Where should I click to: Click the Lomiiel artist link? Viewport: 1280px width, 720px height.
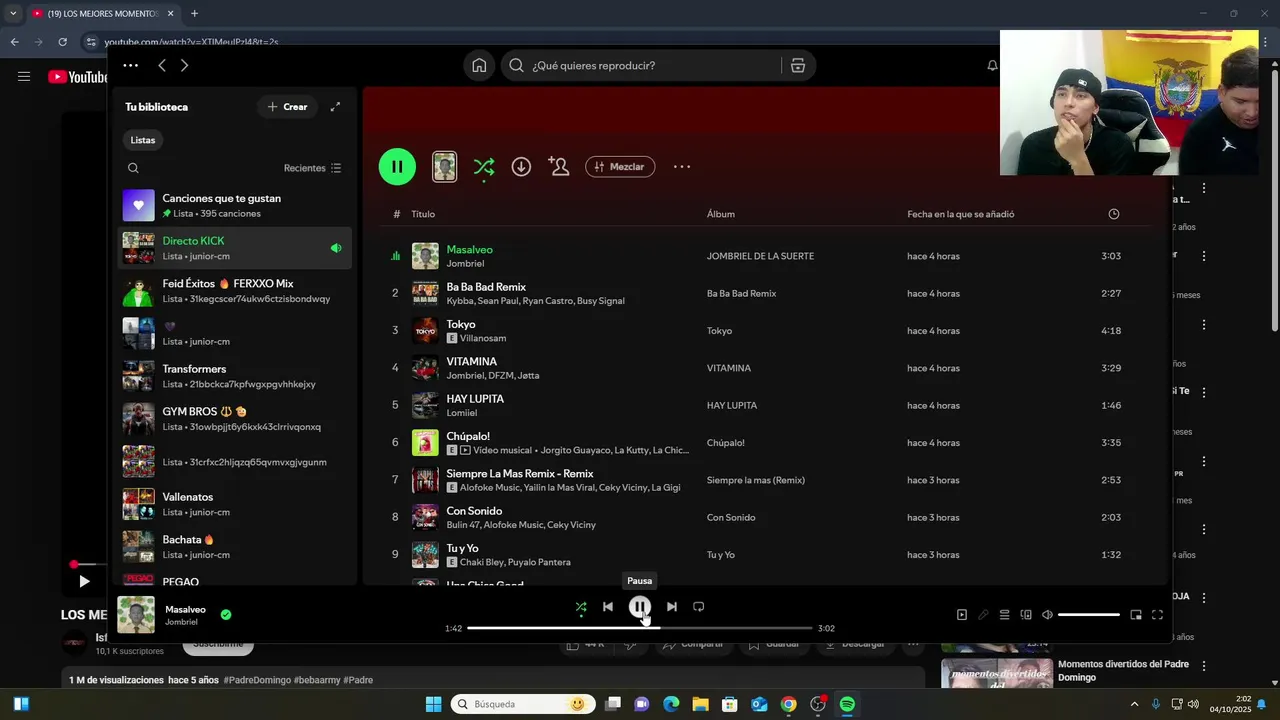pos(462,413)
